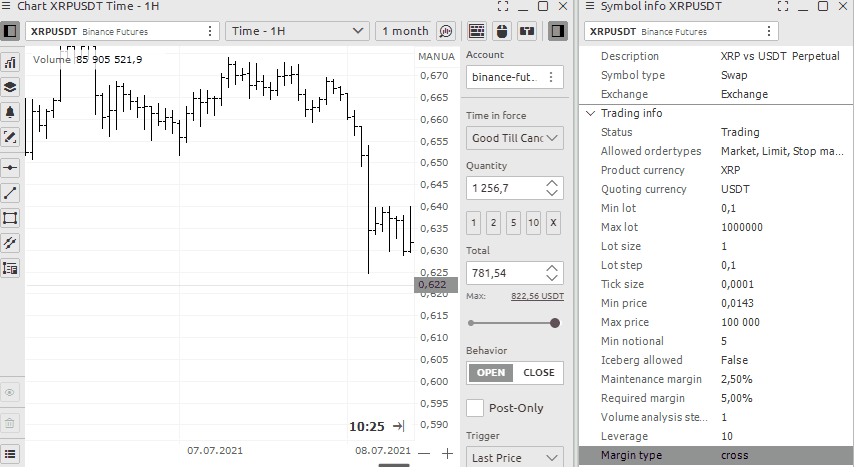Click the 822,56 USDT max link
The height and width of the screenshot is (467, 854).
pyautogui.click(x=537, y=297)
